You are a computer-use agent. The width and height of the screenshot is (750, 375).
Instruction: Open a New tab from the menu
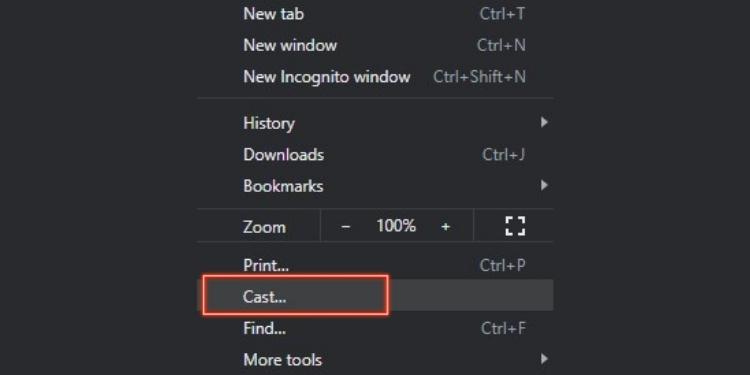click(x=375, y=14)
